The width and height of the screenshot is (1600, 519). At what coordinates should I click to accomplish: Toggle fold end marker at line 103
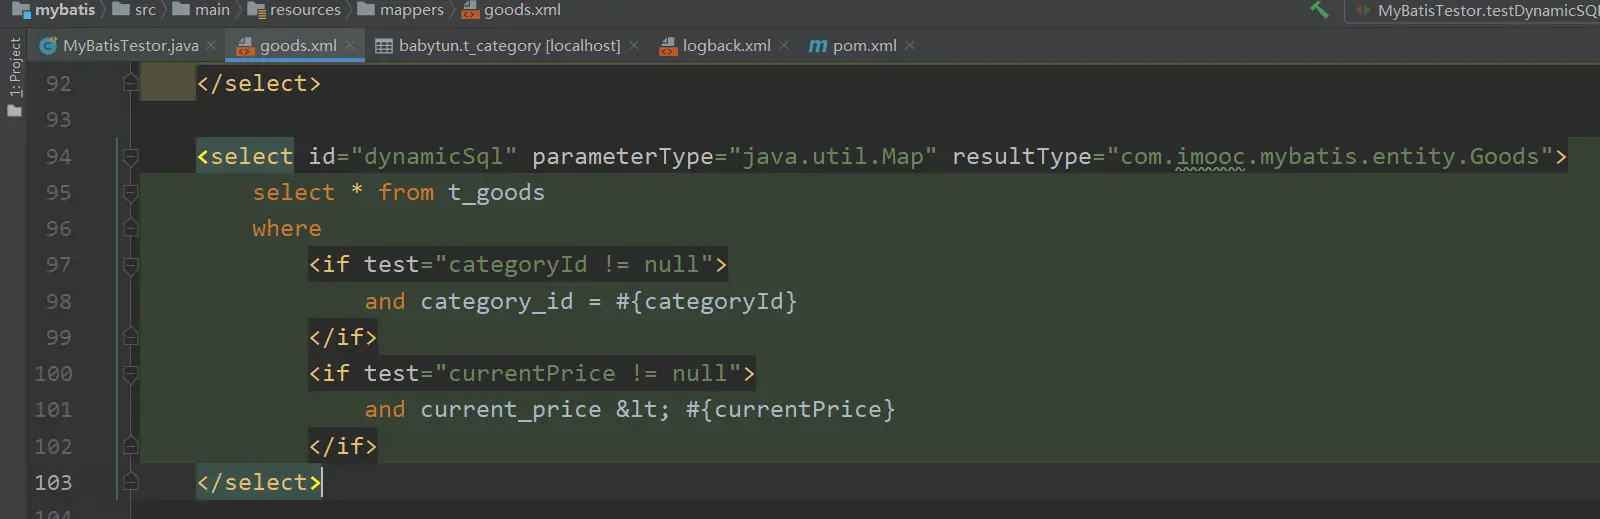click(130, 482)
